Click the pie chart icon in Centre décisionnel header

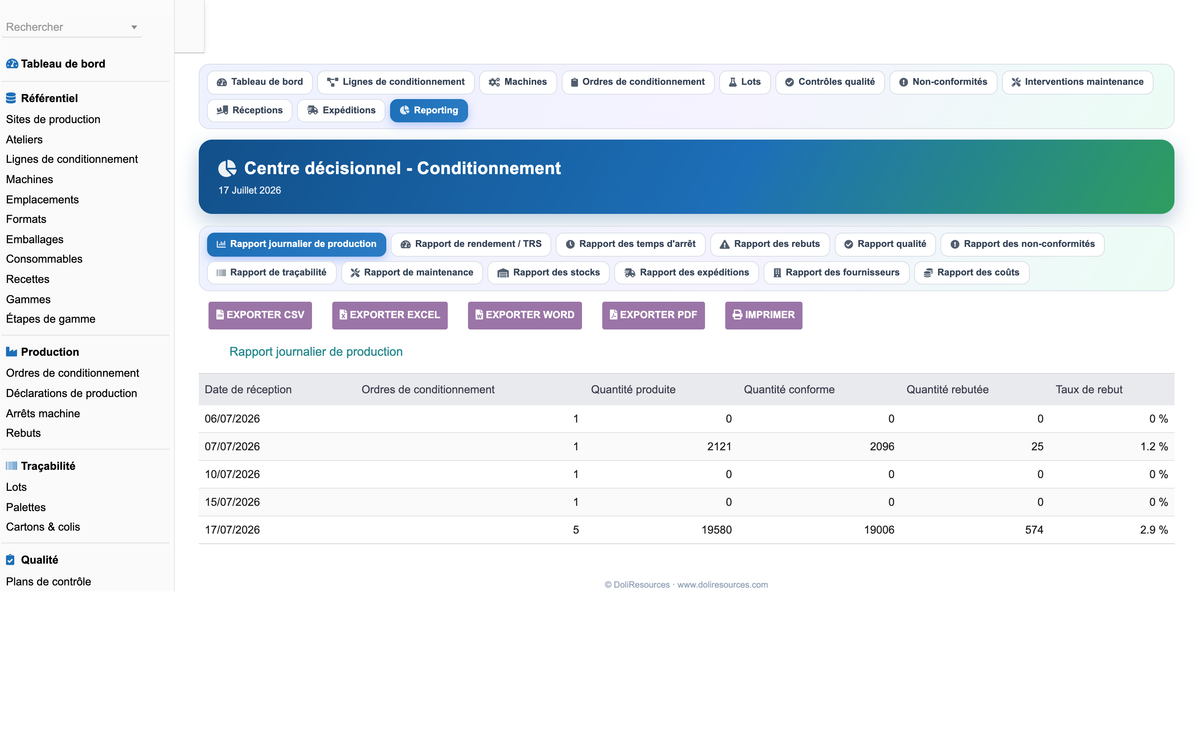coord(227,168)
